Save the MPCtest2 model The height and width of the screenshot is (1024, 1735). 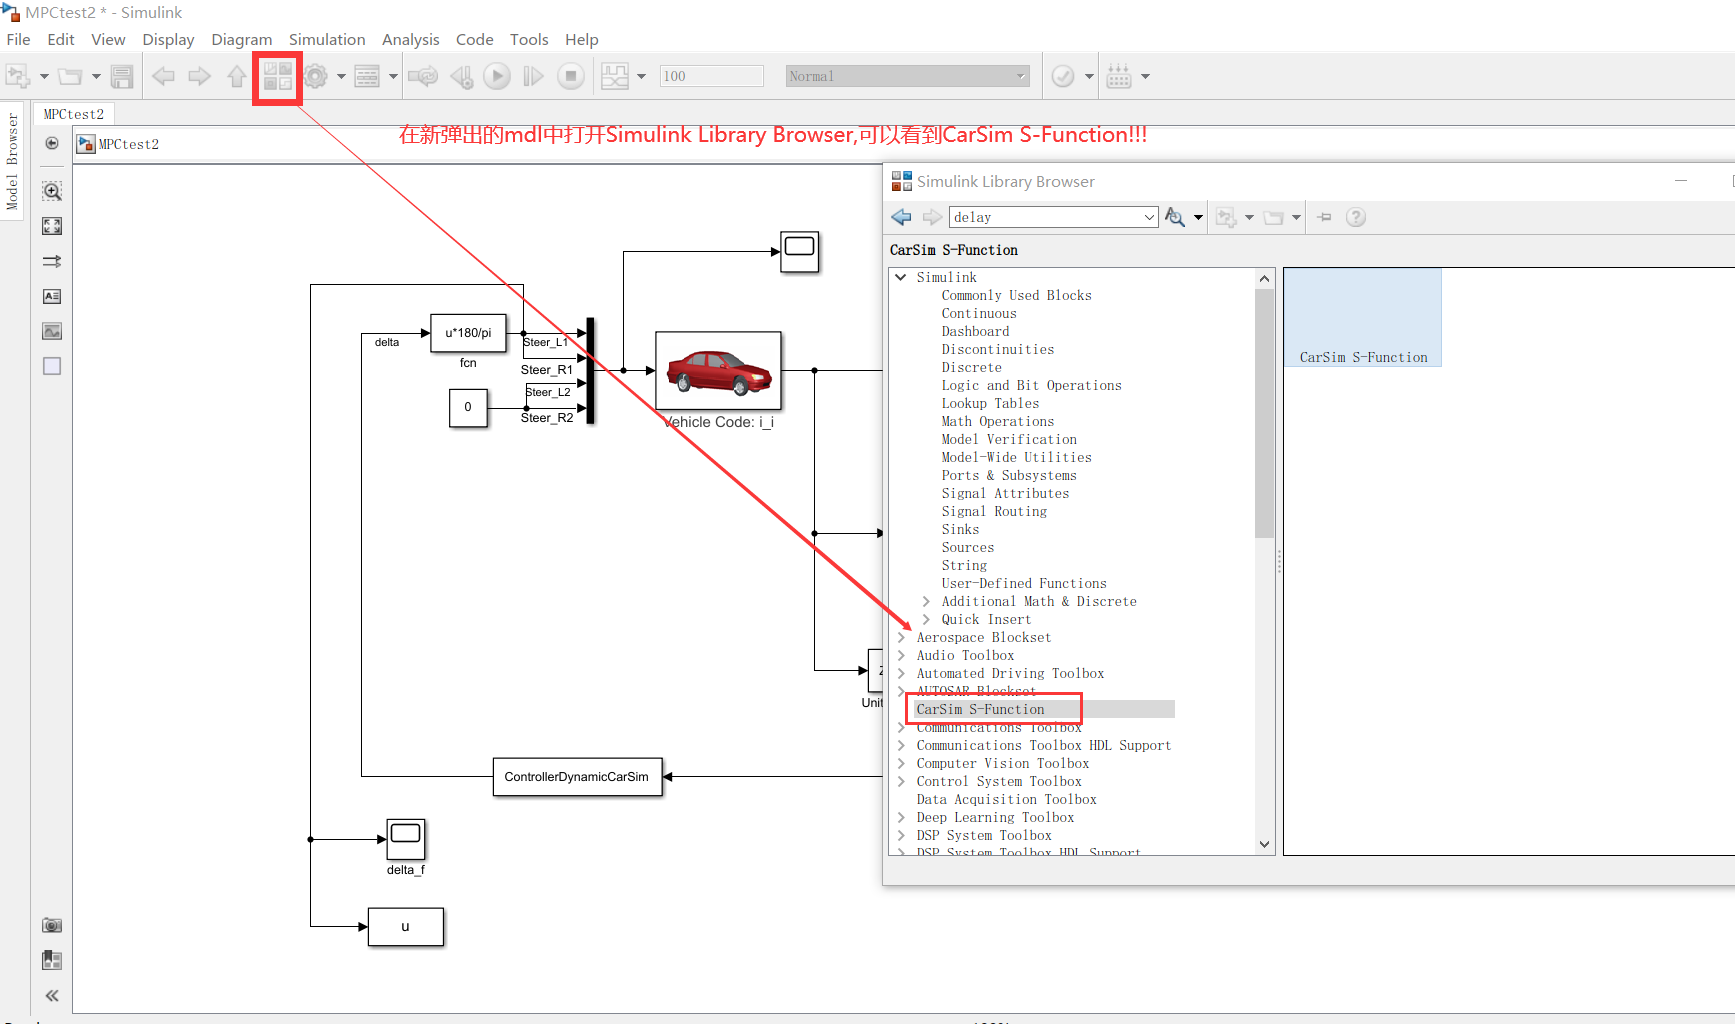(x=121, y=75)
